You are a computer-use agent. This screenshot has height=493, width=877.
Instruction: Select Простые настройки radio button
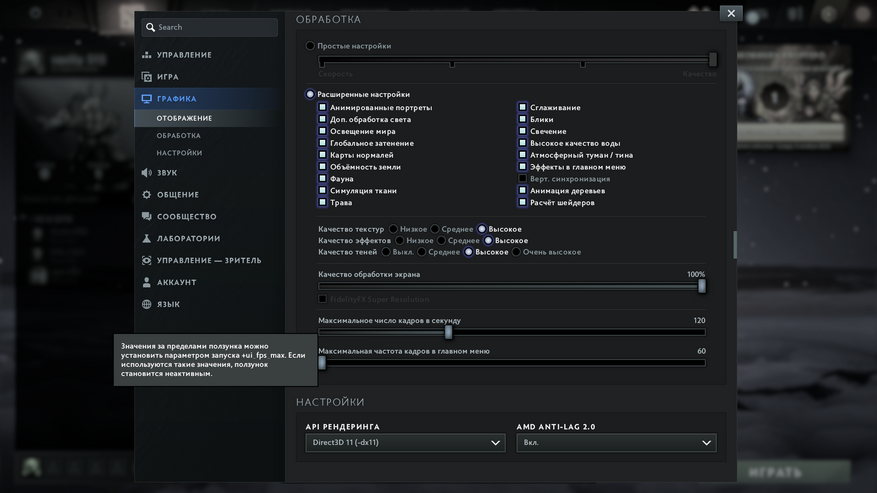[310, 46]
